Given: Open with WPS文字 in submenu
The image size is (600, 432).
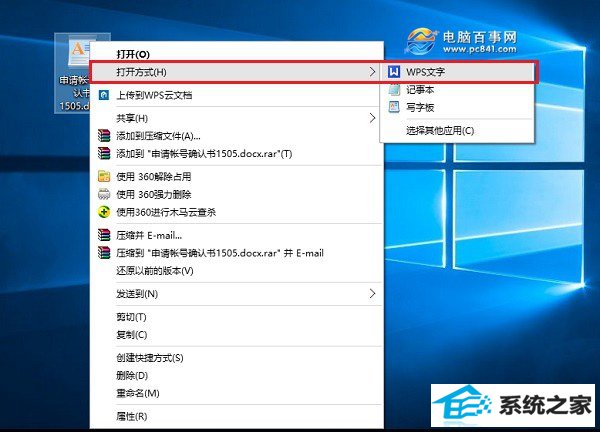Looking at the screenshot, I should click(x=457, y=72).
